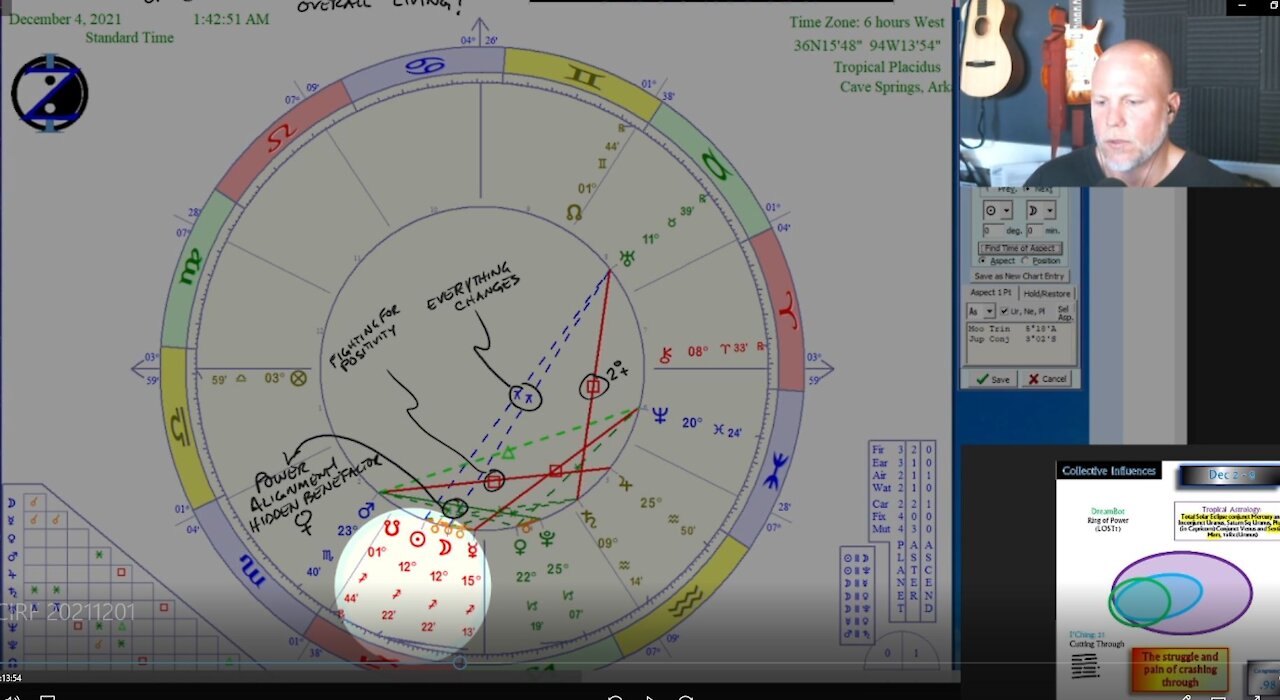This screenshot has width=1280, height=700.
Task: Click the Leo sign on chart wheel
Action: [283, 137]
